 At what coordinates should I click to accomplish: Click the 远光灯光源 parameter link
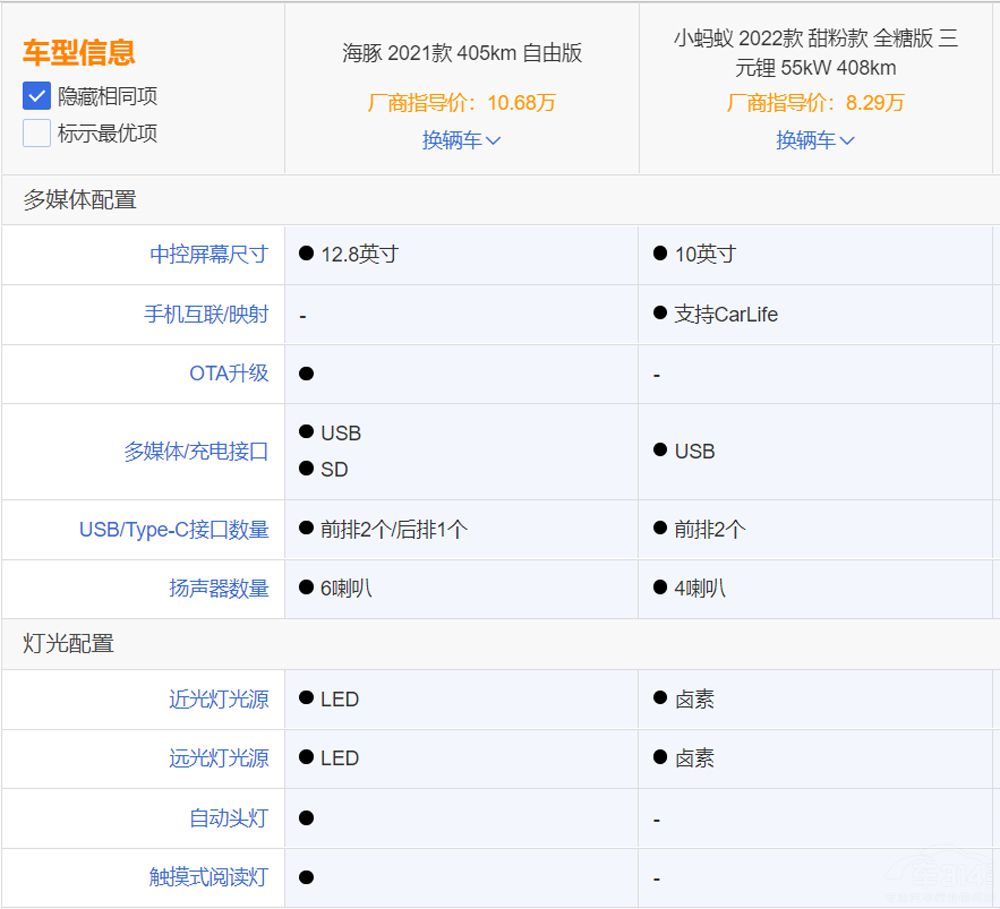(219, 758)
